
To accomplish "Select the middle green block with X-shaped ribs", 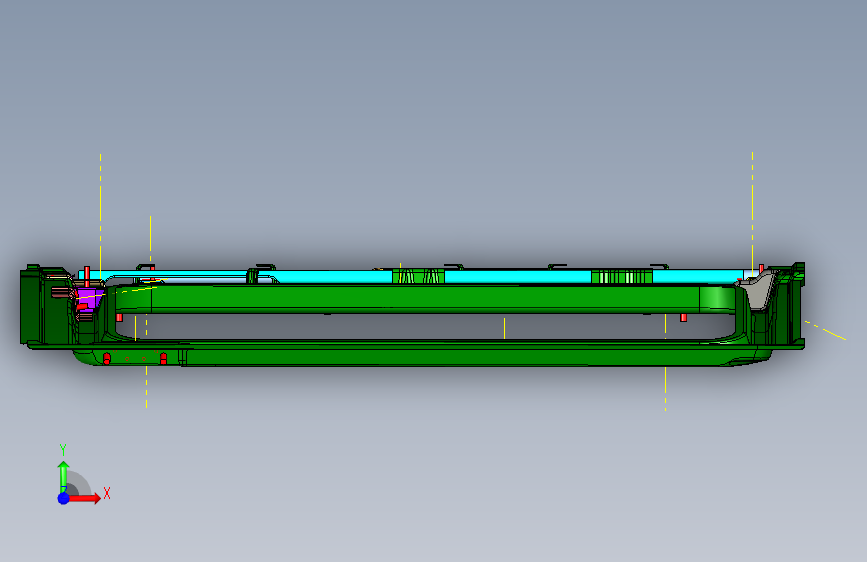I will tap(419, 276).
